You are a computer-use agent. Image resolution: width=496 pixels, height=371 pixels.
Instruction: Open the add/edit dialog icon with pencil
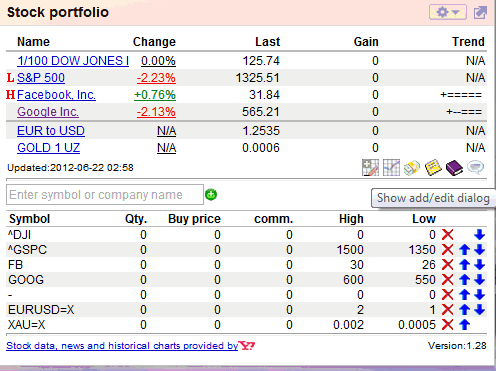(x=370, y=167)
